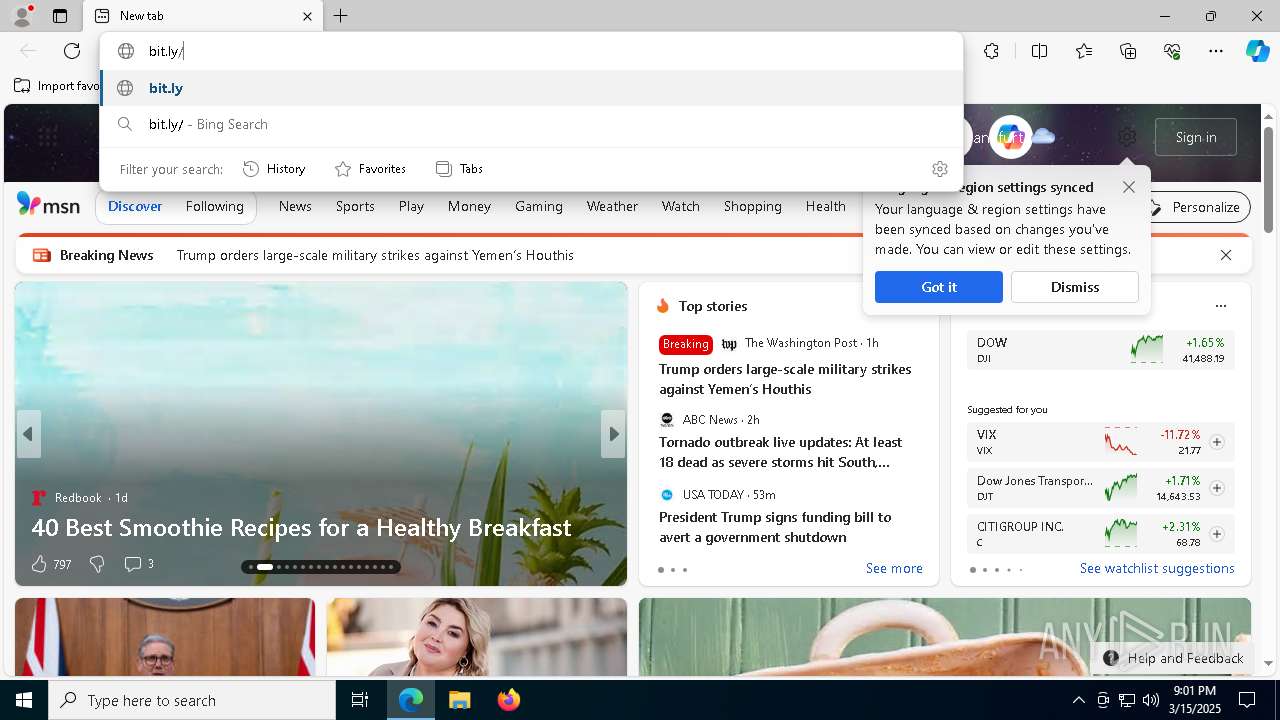
Task: Add VIX to watchlist
Action: [1217, 442]
